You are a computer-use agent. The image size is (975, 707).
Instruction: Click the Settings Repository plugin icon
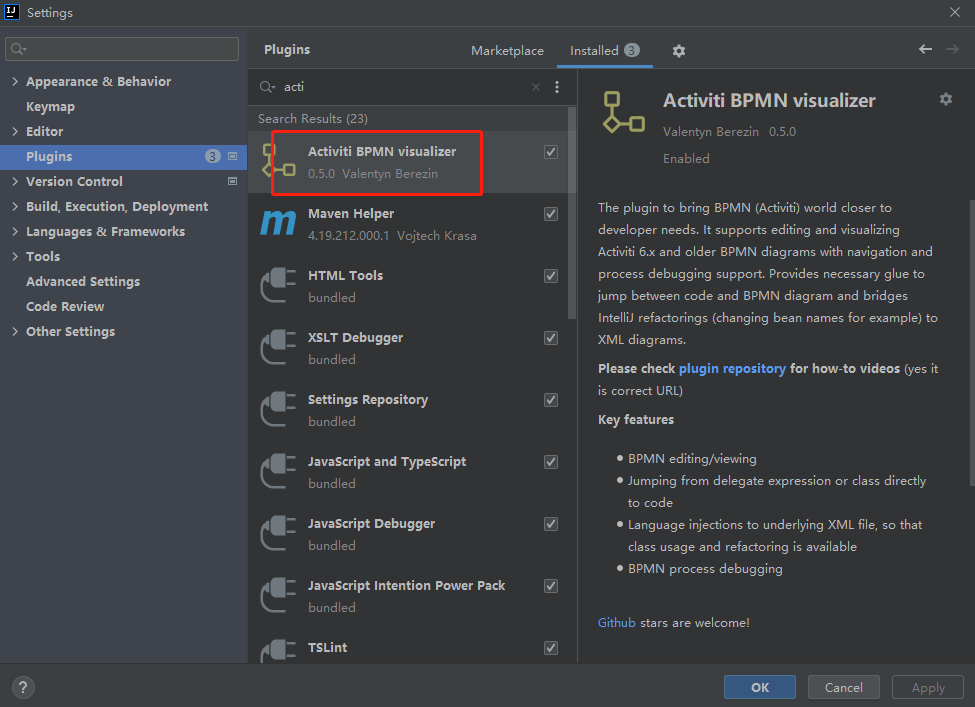point(278,409)
